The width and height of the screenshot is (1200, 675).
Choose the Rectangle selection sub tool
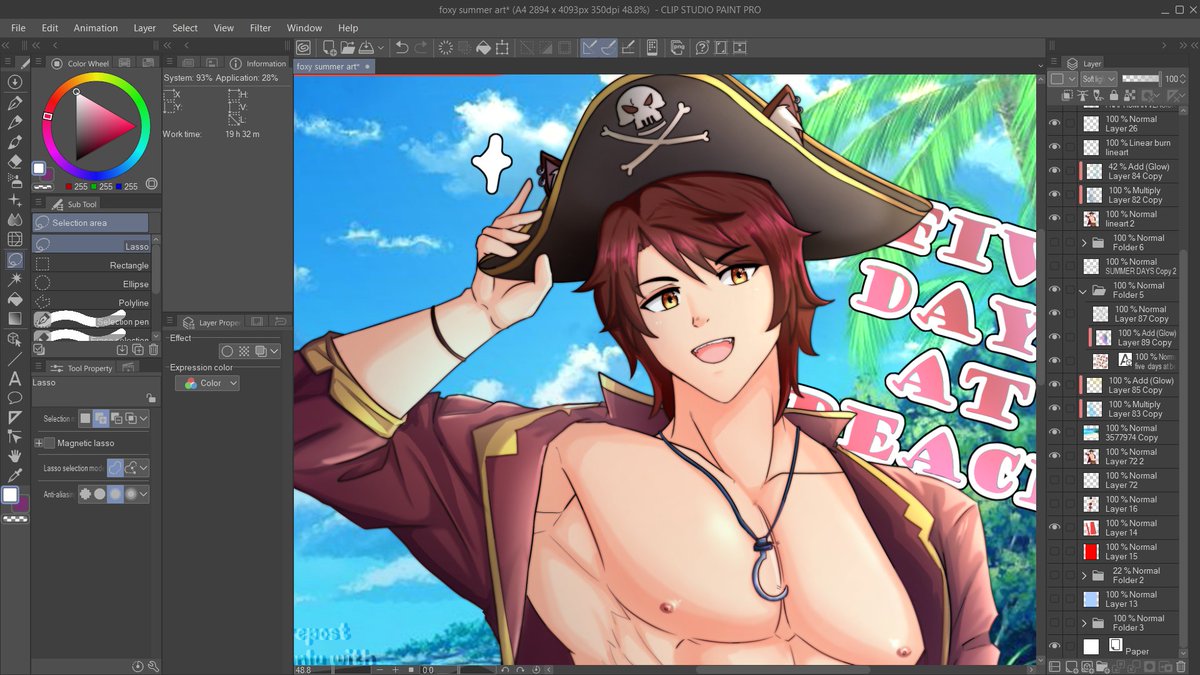[91, 265]
